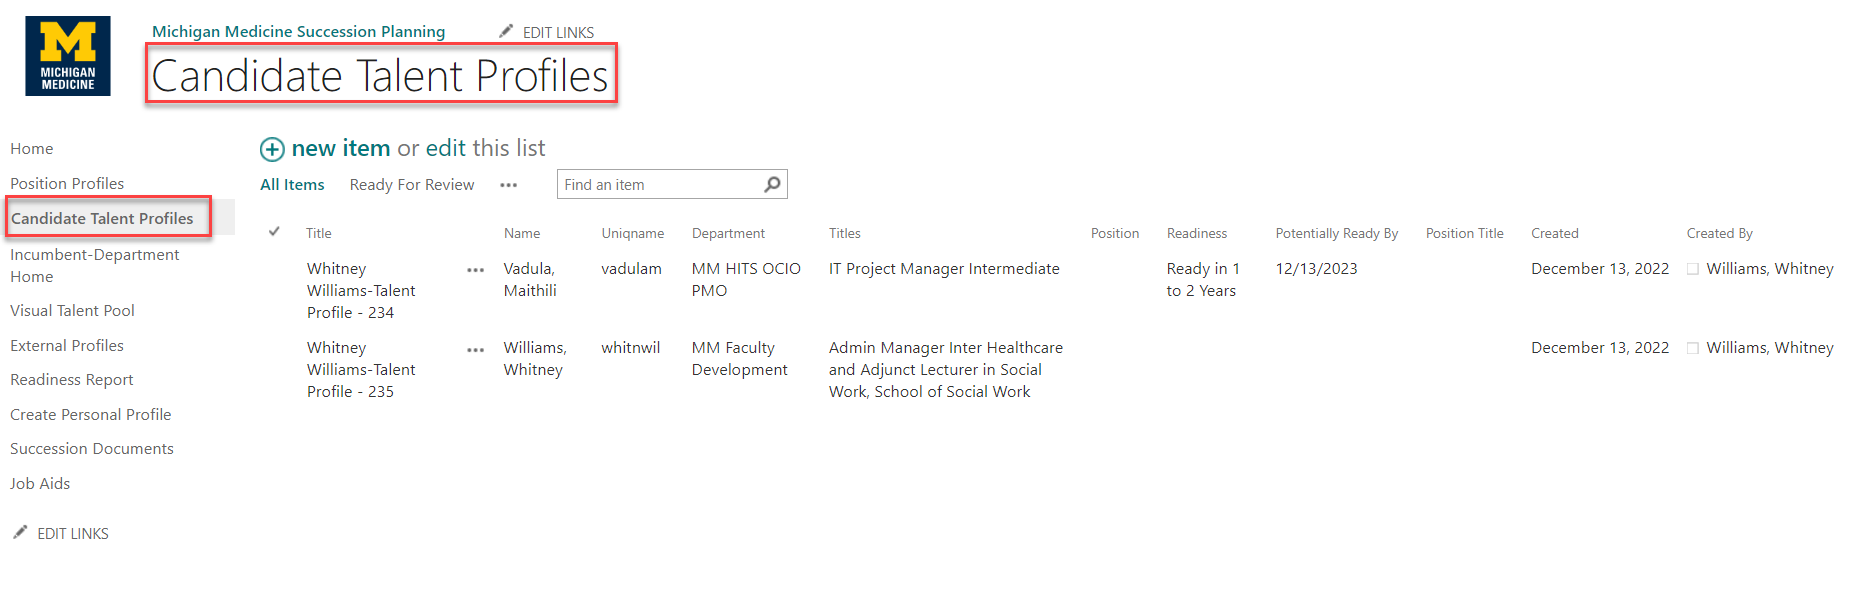The image size is (1865, 609).
Task: Click the new item plus icon
Action: (272, 149)
